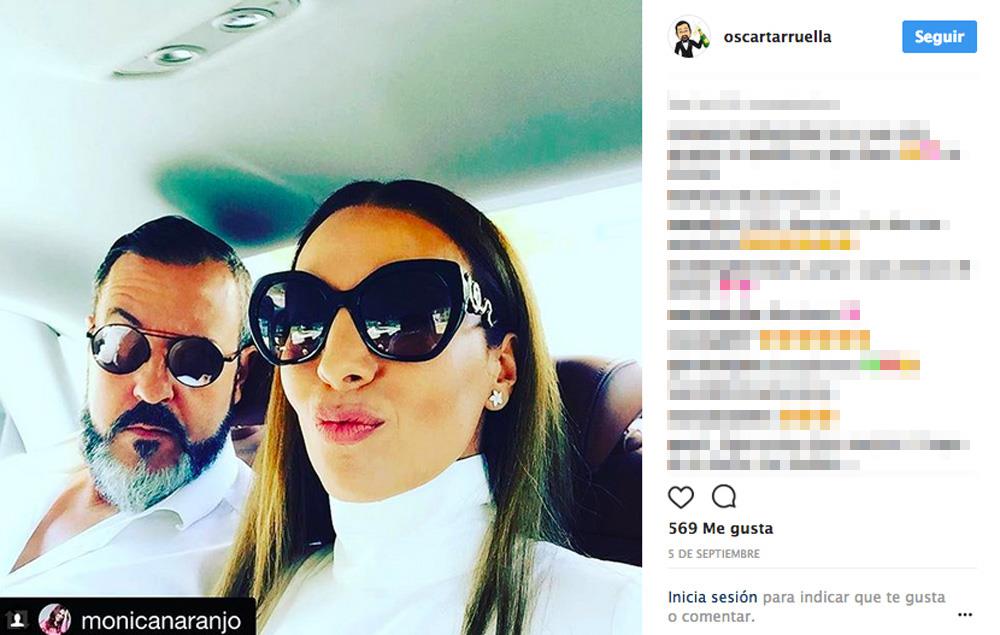This screenshot has width=1000, height=635.
Task: Click the 5 DE SEPTIEMBRE date link
Action: [x=714, y=554]
